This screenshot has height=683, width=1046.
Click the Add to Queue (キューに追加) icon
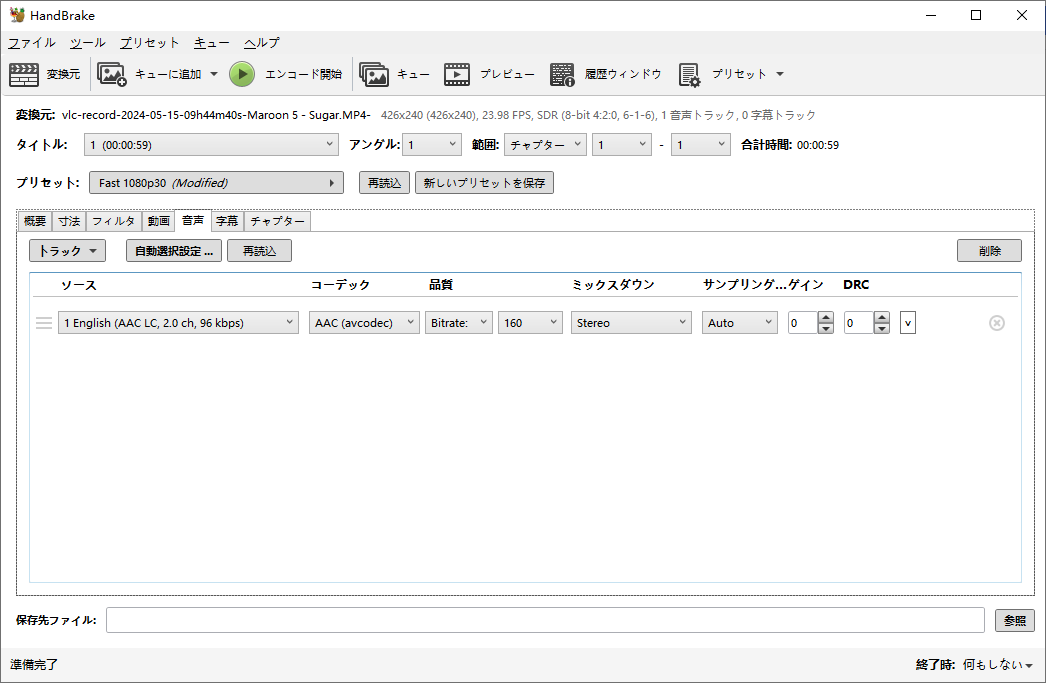pyautogui.click(x=111, y=74)
